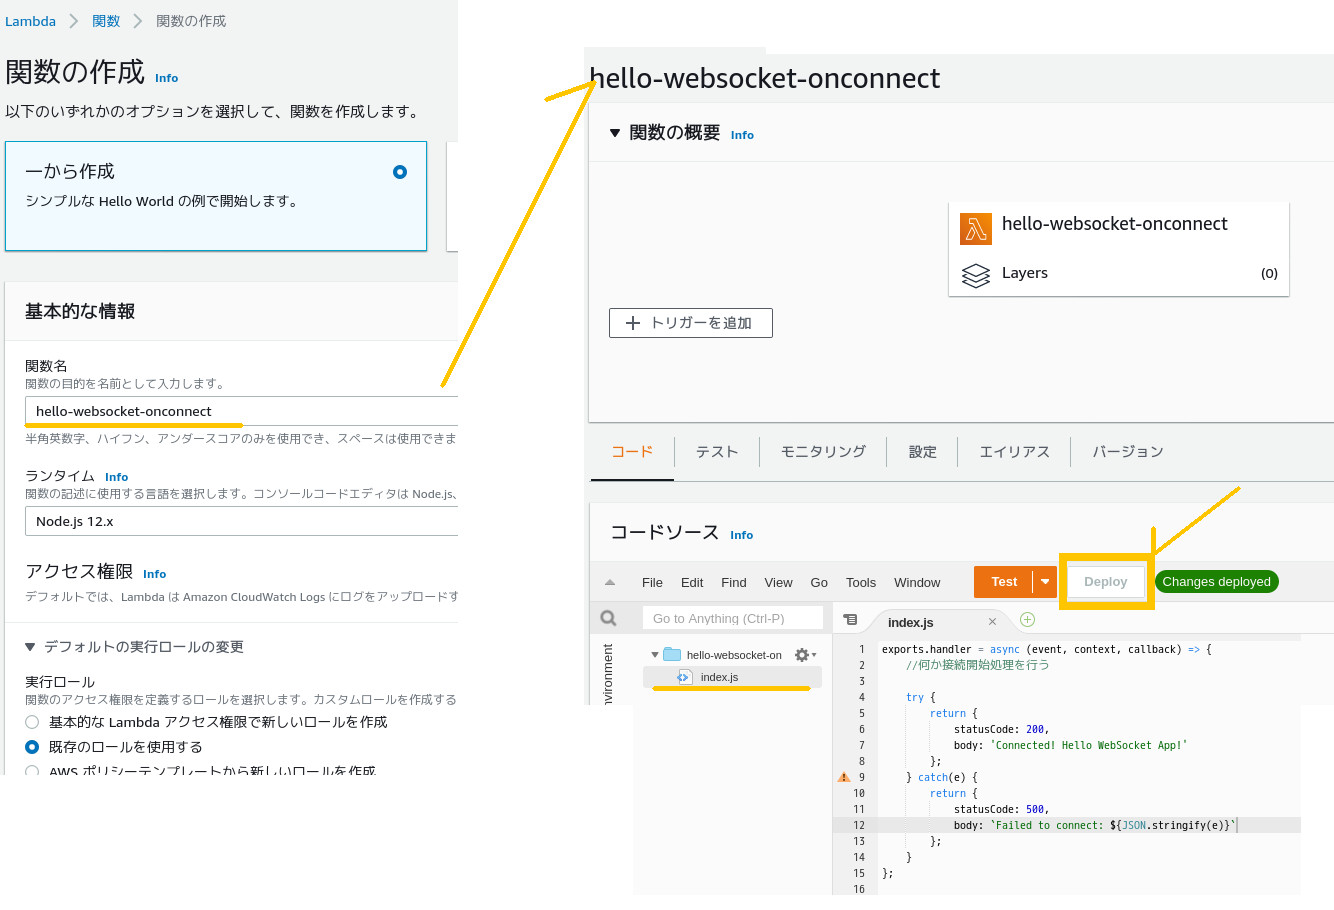Click the green plus new-tab icon
The image size is (1334, 910).
(1027, 620)
